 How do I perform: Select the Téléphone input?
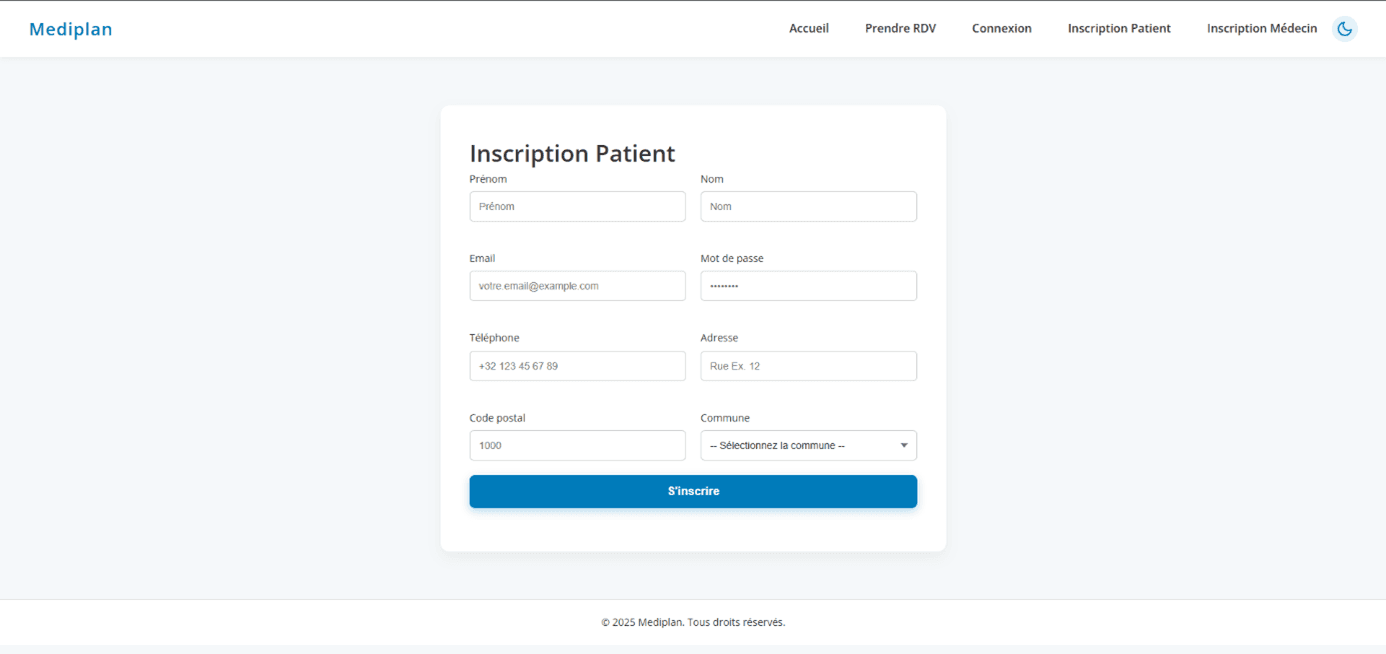coord(577,365)
